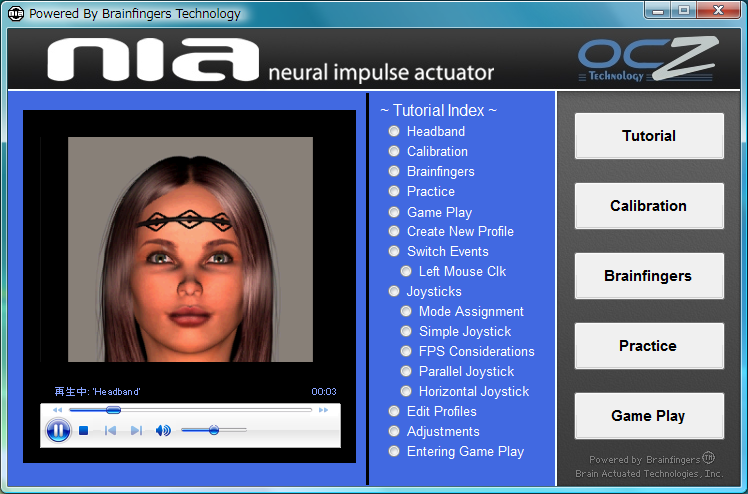Adjust the volume slider thumb
Image resolution: width=748 pixels, height=494 pixels.
coord(214,430)
